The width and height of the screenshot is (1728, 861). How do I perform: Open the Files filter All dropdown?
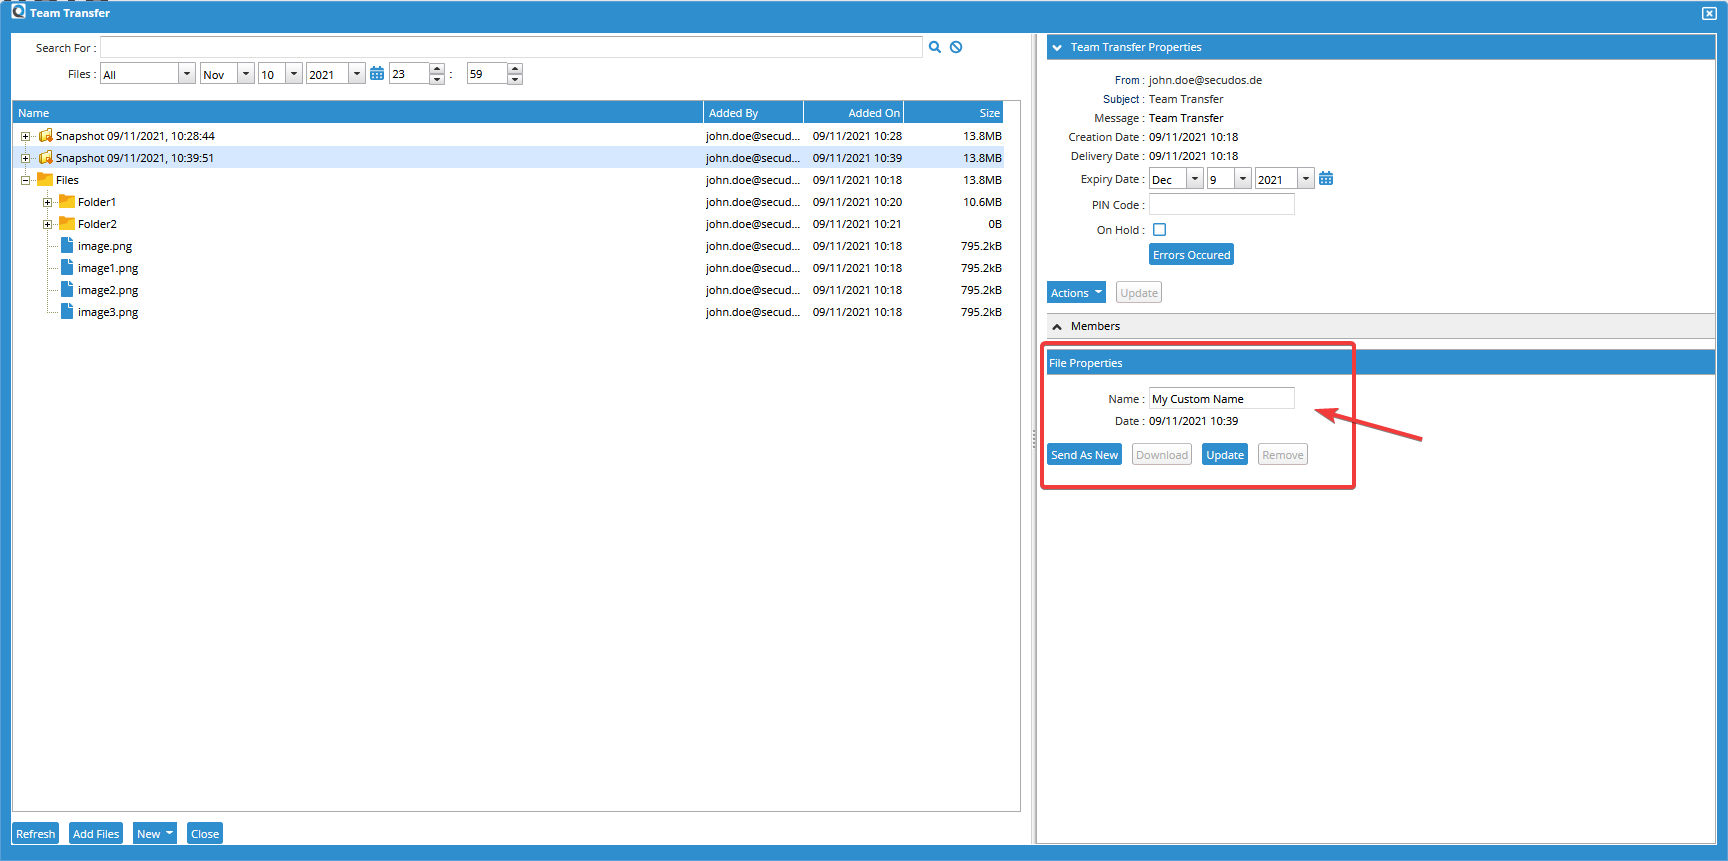click(186, 74)
